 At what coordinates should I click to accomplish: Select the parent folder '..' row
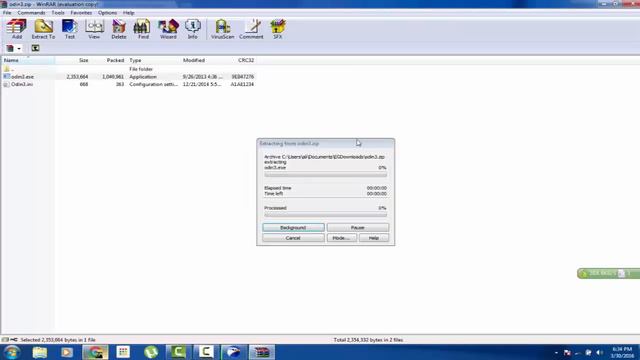click(129, 69)
